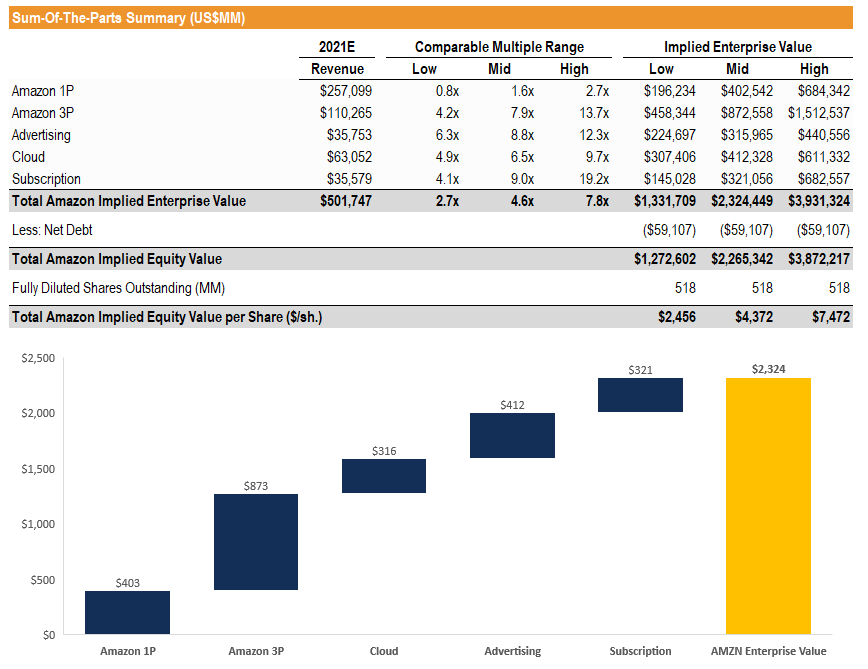Click Cloud low value $307,406
The width and height of the screenshot is (868, 669).
(669, 157)
